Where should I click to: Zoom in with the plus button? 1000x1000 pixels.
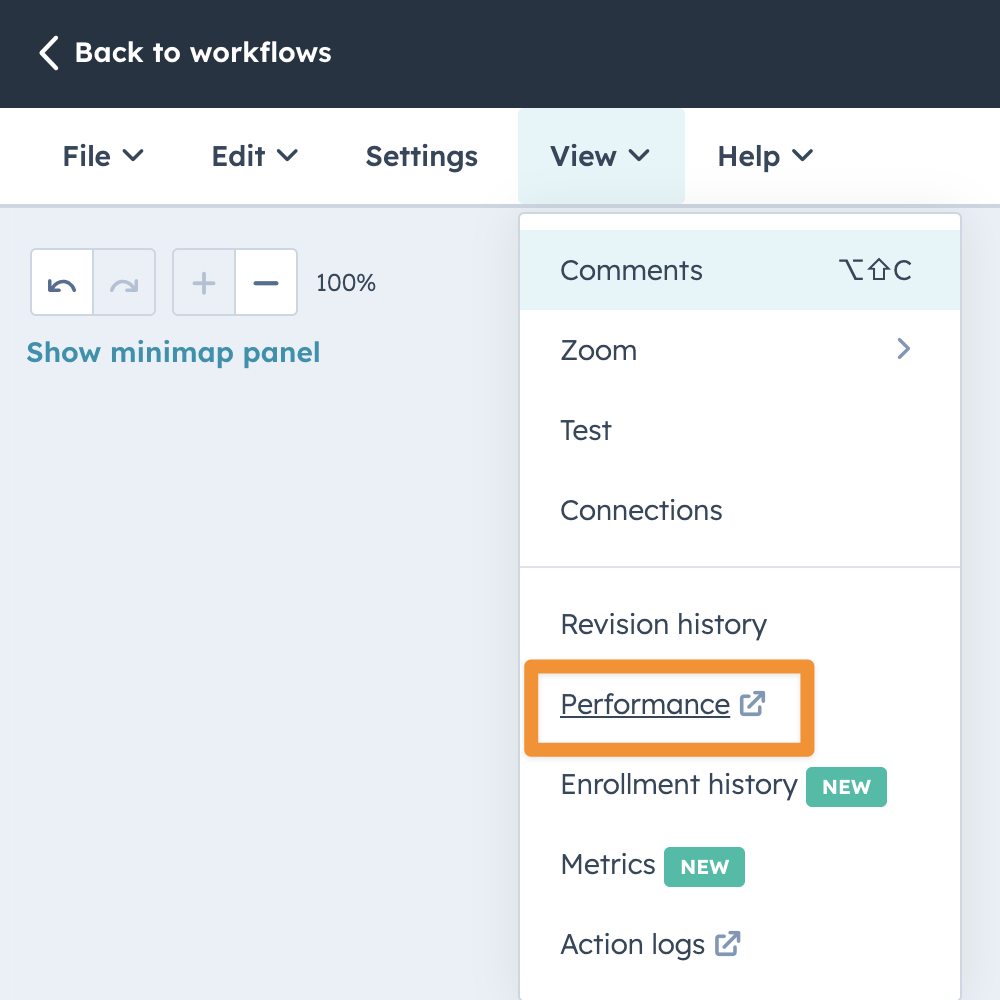tap(204, 283)
